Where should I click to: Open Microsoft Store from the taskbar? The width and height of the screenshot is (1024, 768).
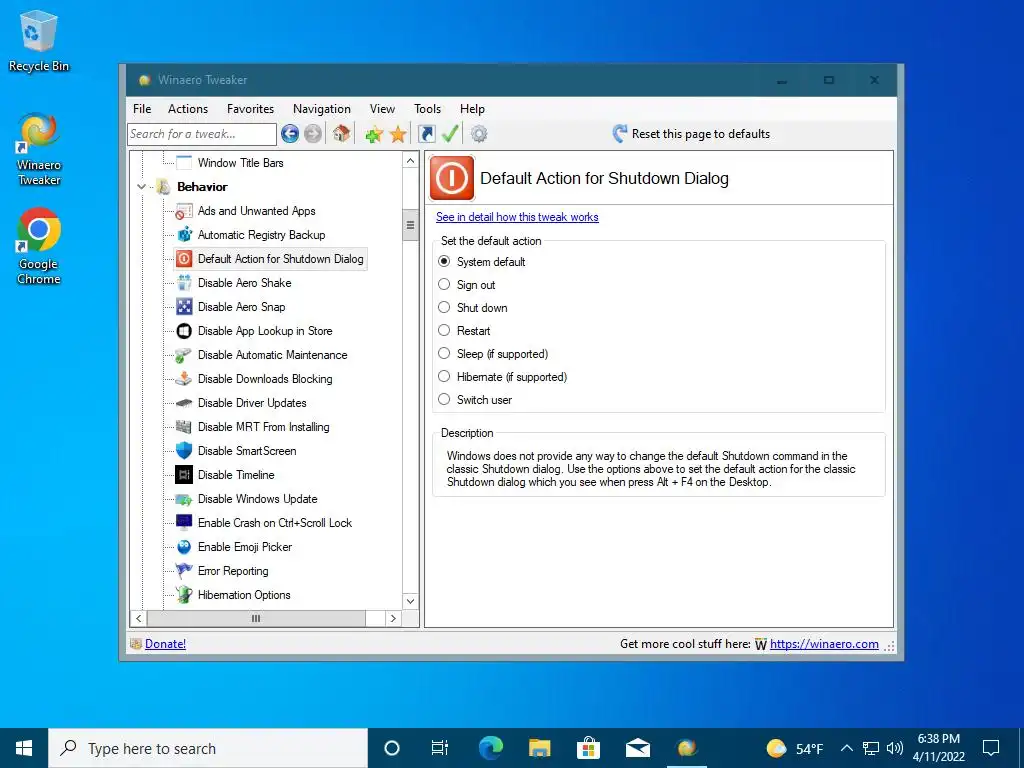[x=588, y=748]
